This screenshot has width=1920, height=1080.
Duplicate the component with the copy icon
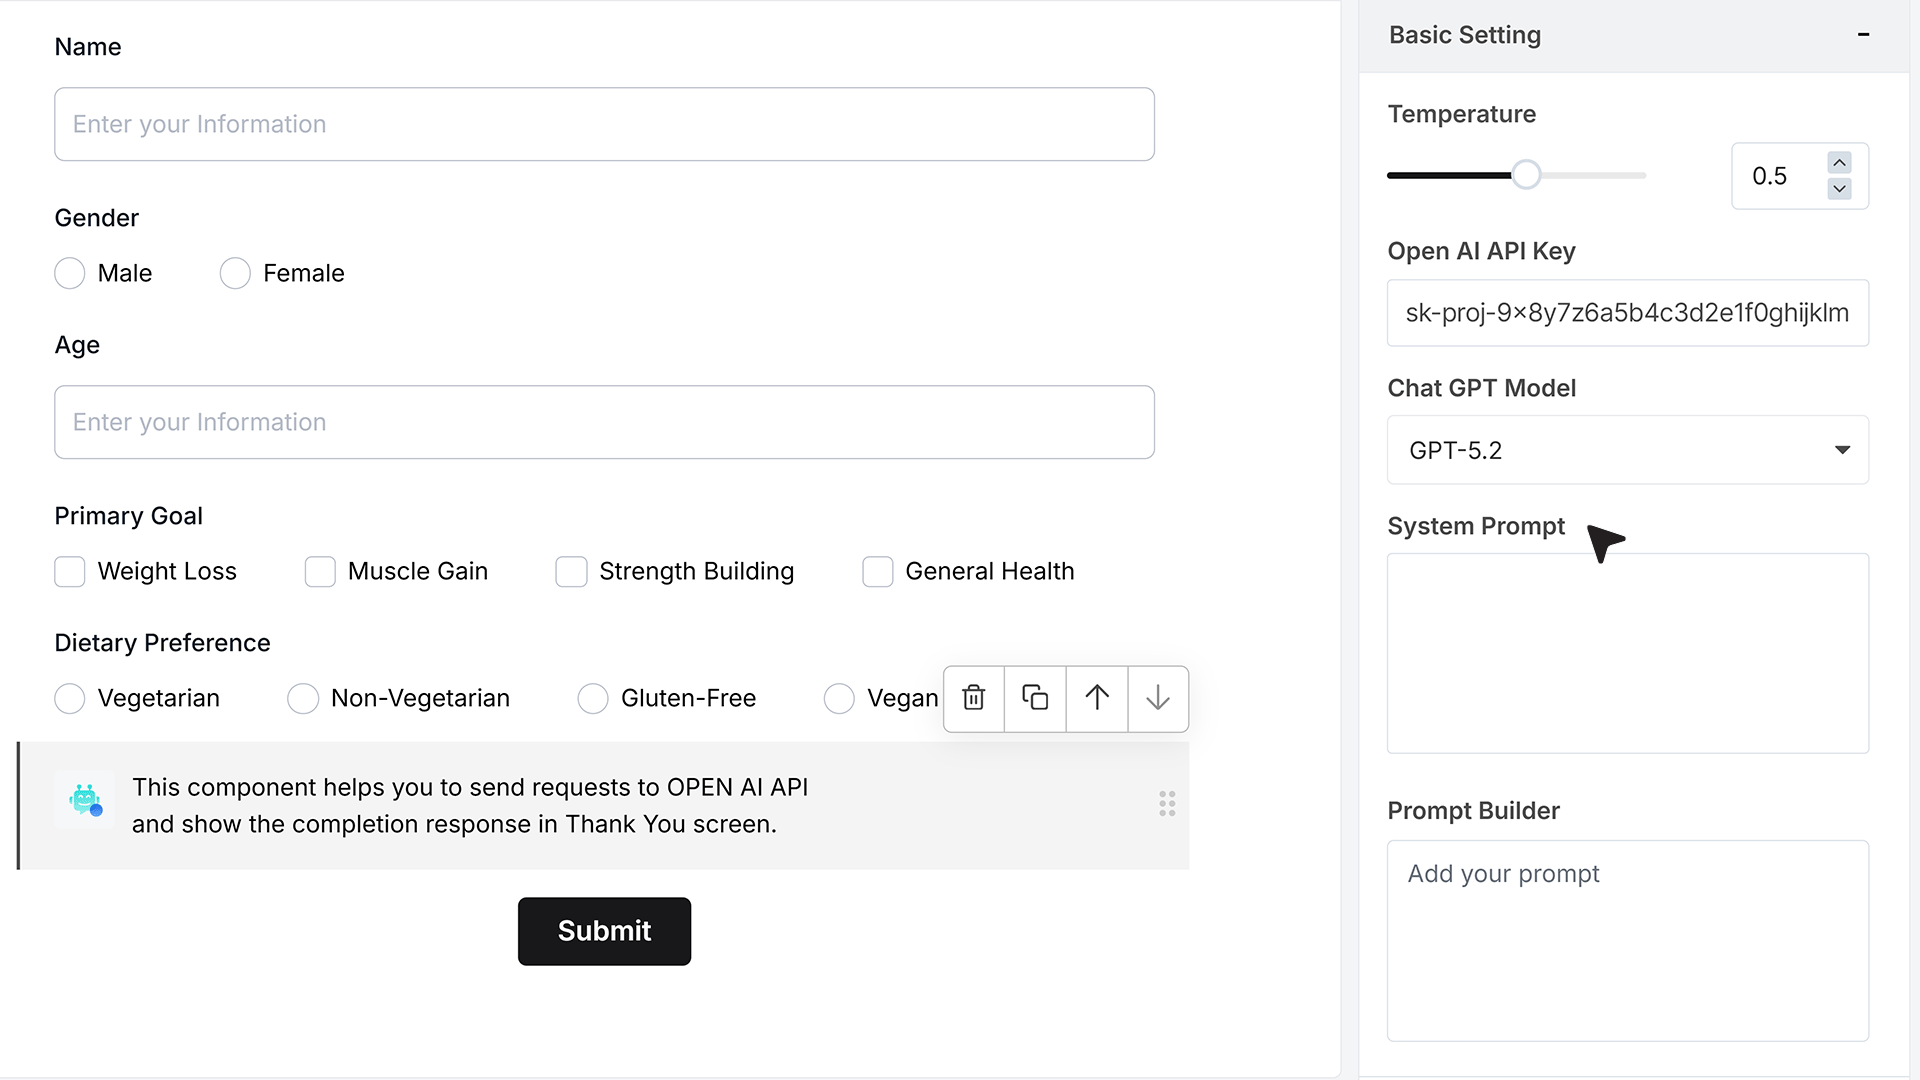[x=1035, y=698]
